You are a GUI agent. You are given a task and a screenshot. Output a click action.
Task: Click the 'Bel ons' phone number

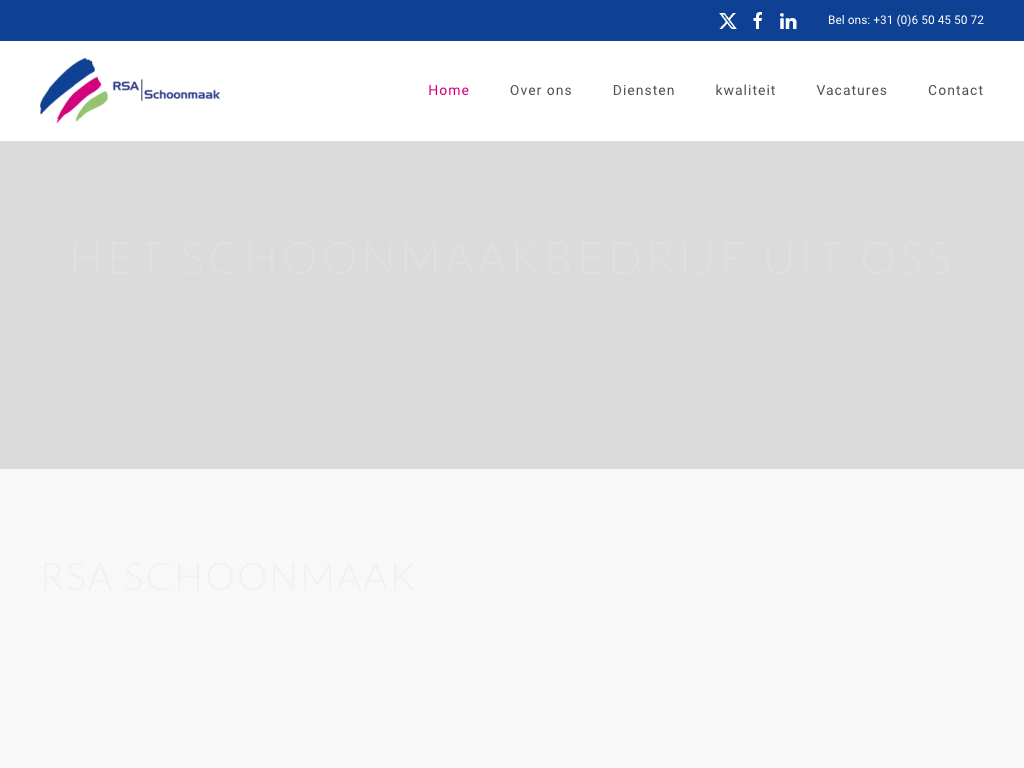pos(906,20)
